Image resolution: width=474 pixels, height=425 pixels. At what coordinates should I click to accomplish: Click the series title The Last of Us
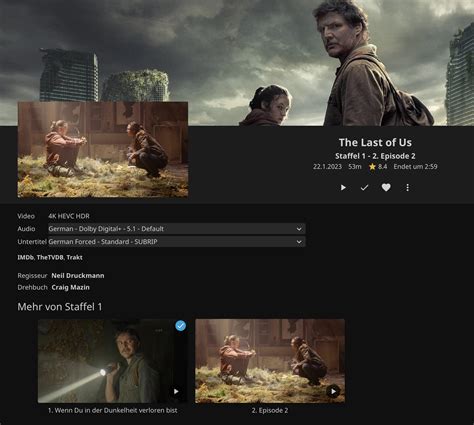point(375,142)
